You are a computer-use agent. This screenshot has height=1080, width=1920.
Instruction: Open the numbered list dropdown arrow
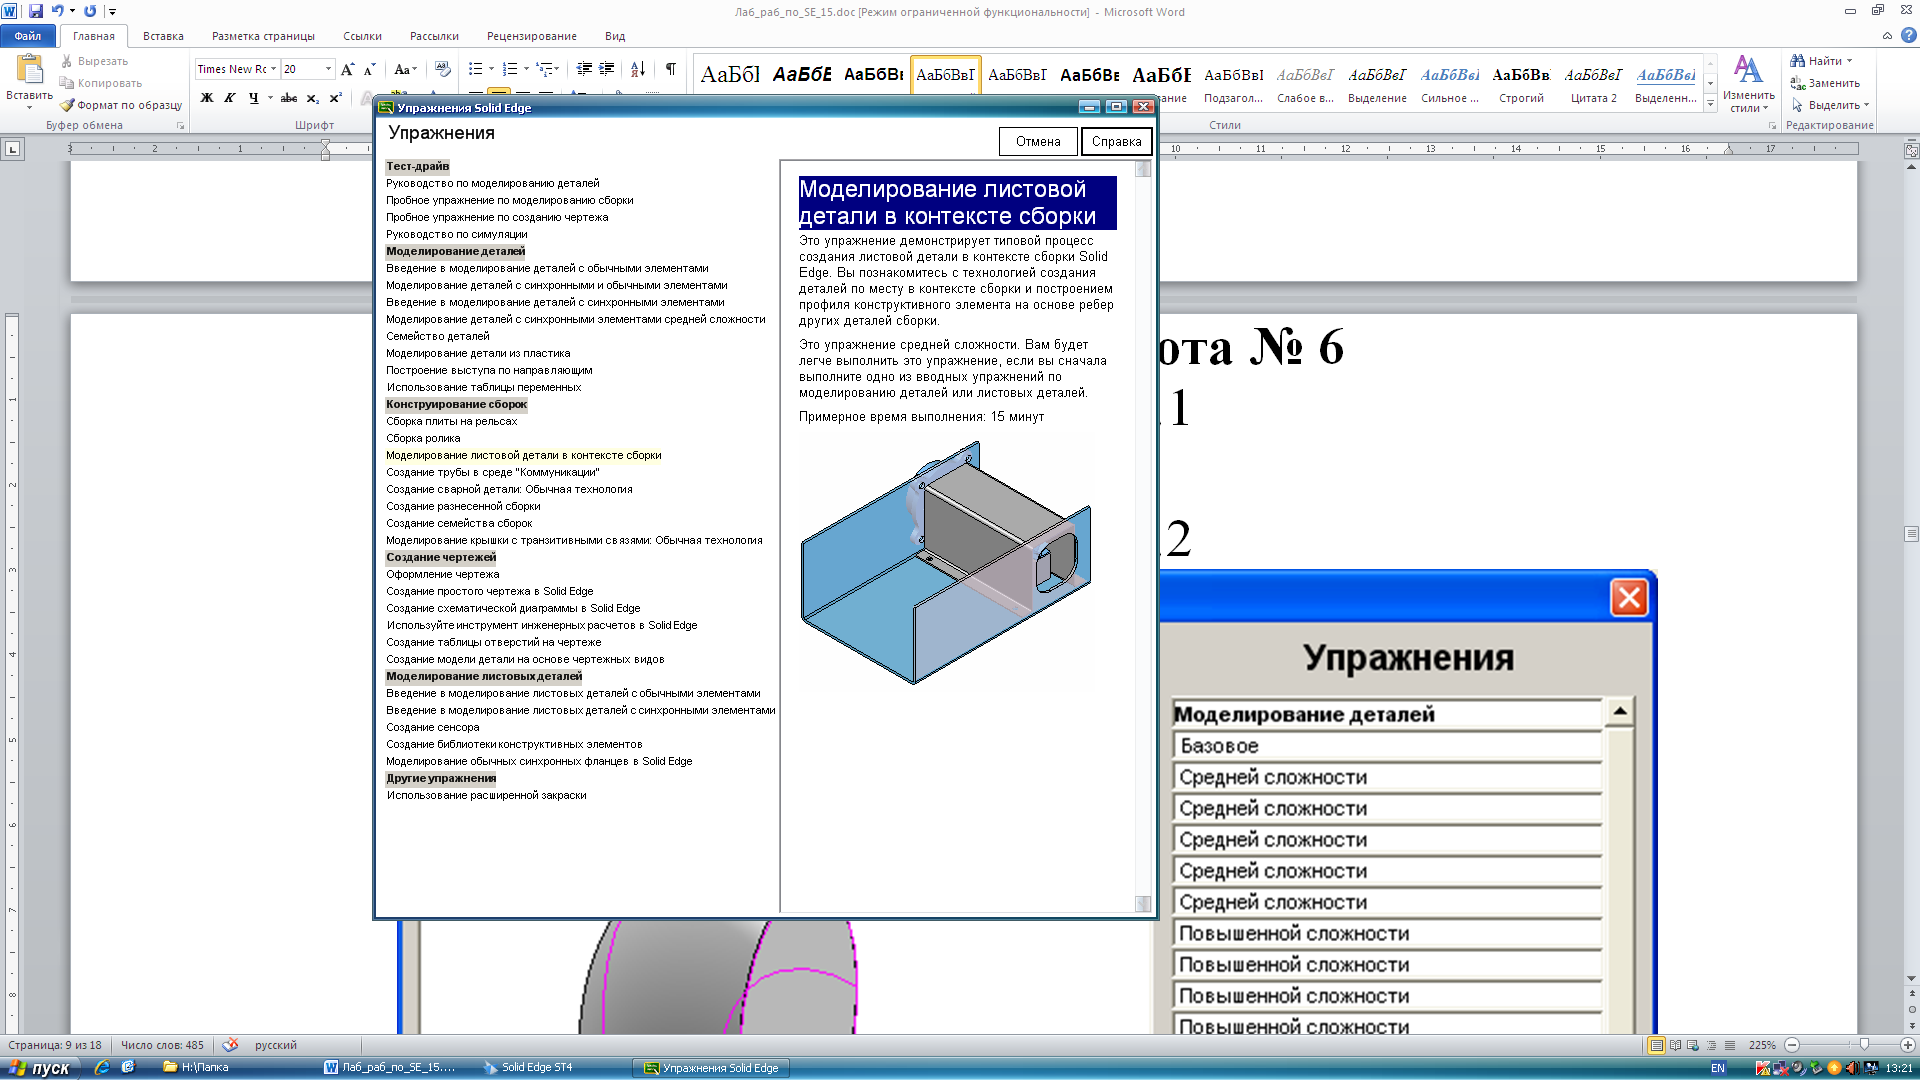(x=526, y=69)
